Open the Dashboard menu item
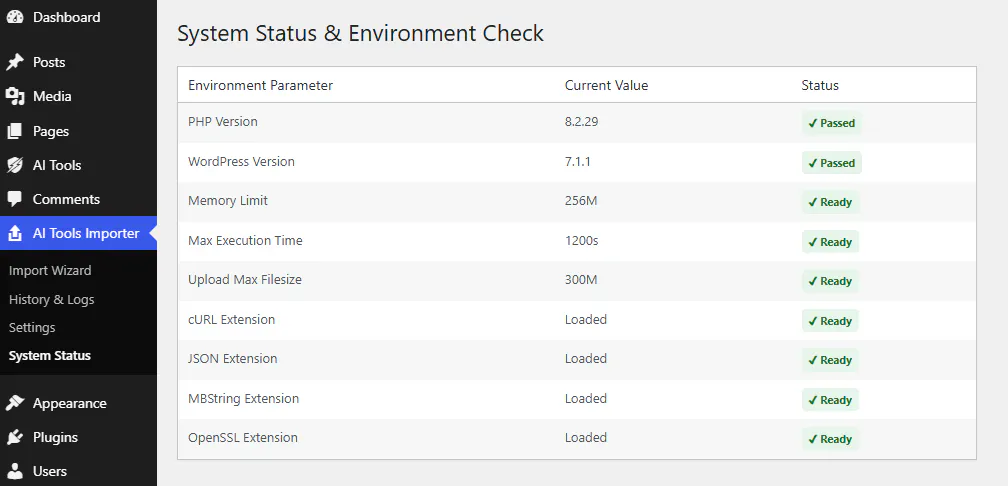 [67, 17]
